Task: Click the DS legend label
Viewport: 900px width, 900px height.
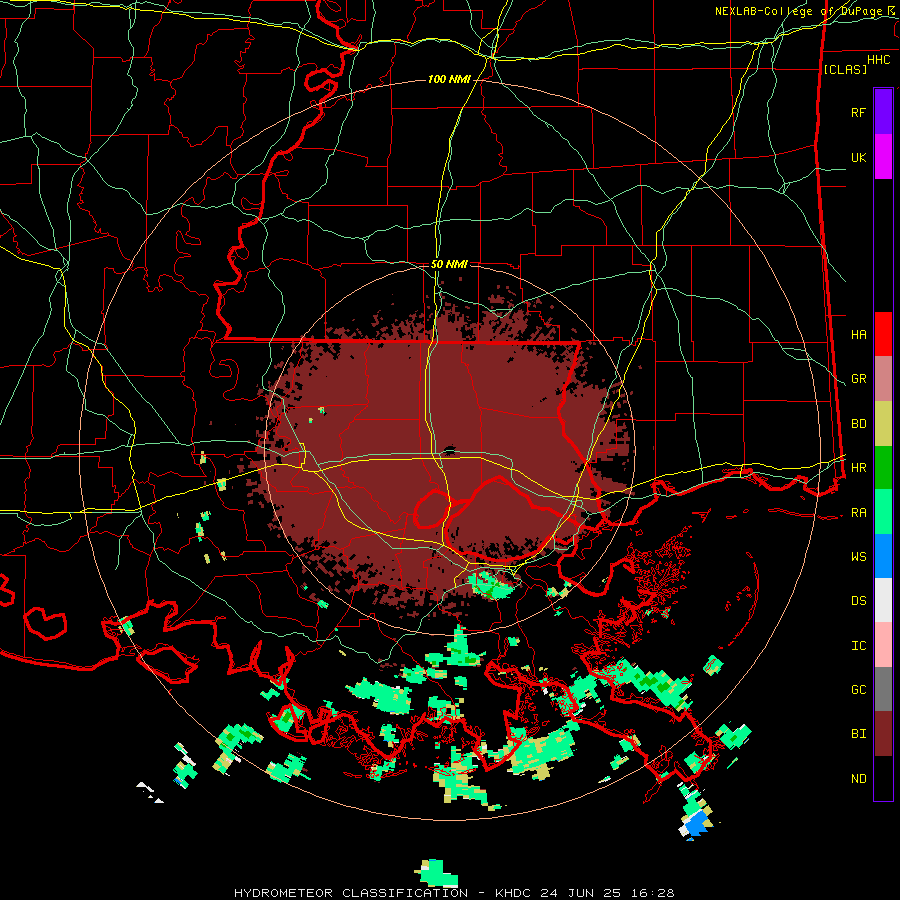Action: 858,600
